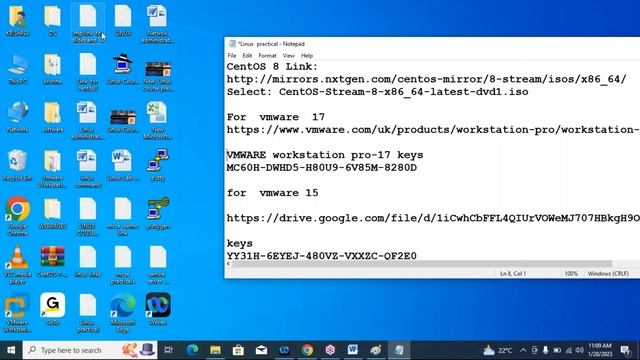Click the Notepad title bar icon
Viewport: 640px width, 360px height.
[232, 44]
